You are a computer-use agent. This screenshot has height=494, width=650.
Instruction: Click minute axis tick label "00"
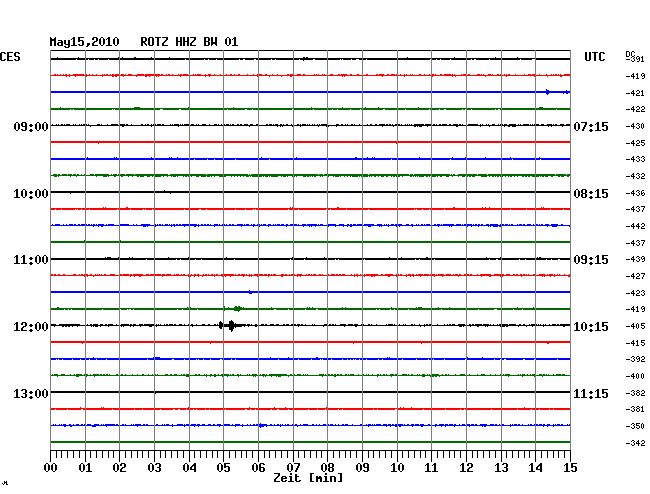[x=51, y=467]
